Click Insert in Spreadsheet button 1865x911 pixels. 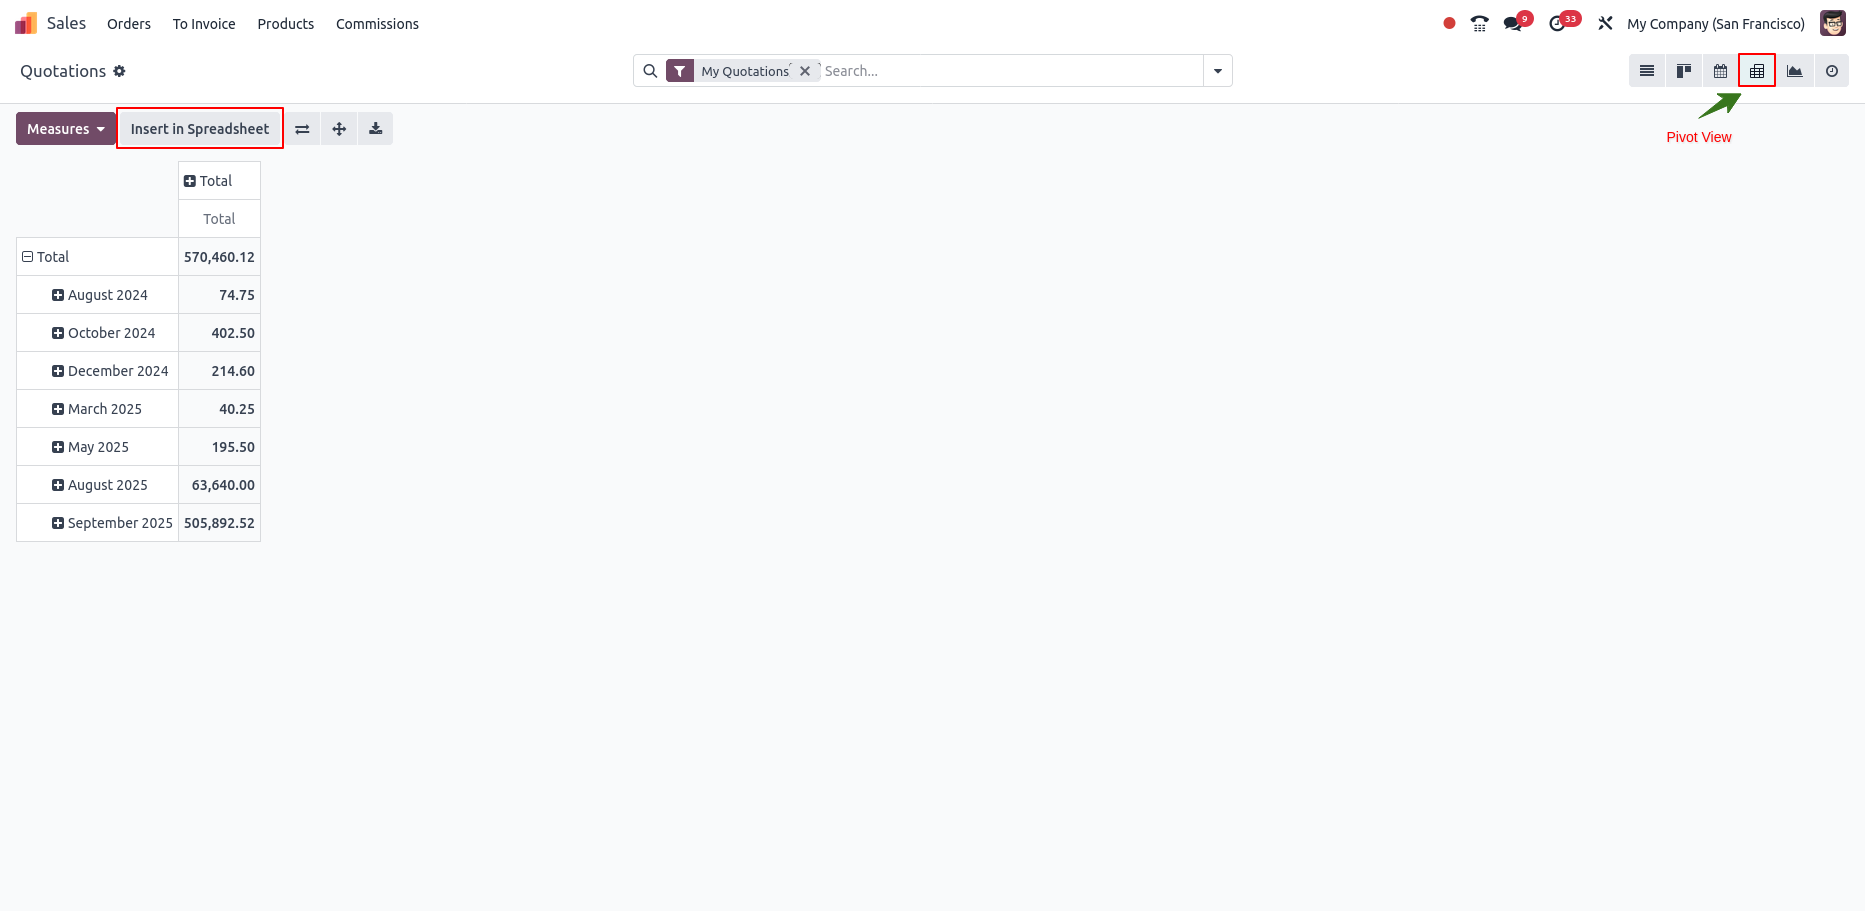[200, 129]
